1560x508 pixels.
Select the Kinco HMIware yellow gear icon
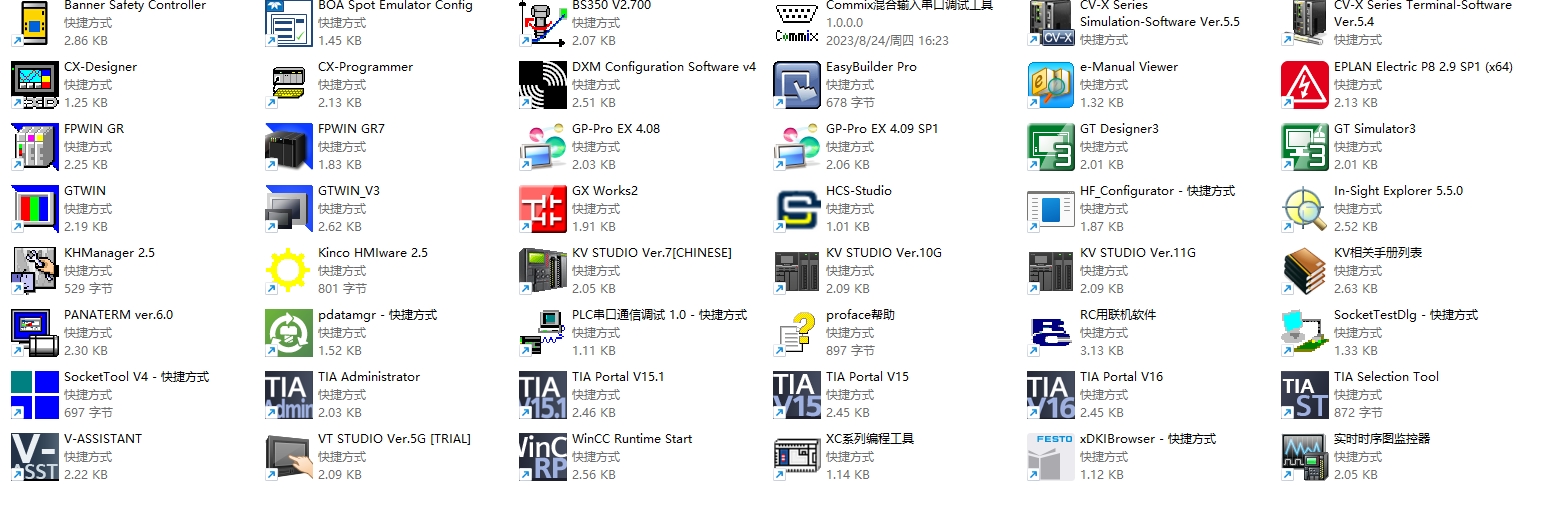click(289, 271)
